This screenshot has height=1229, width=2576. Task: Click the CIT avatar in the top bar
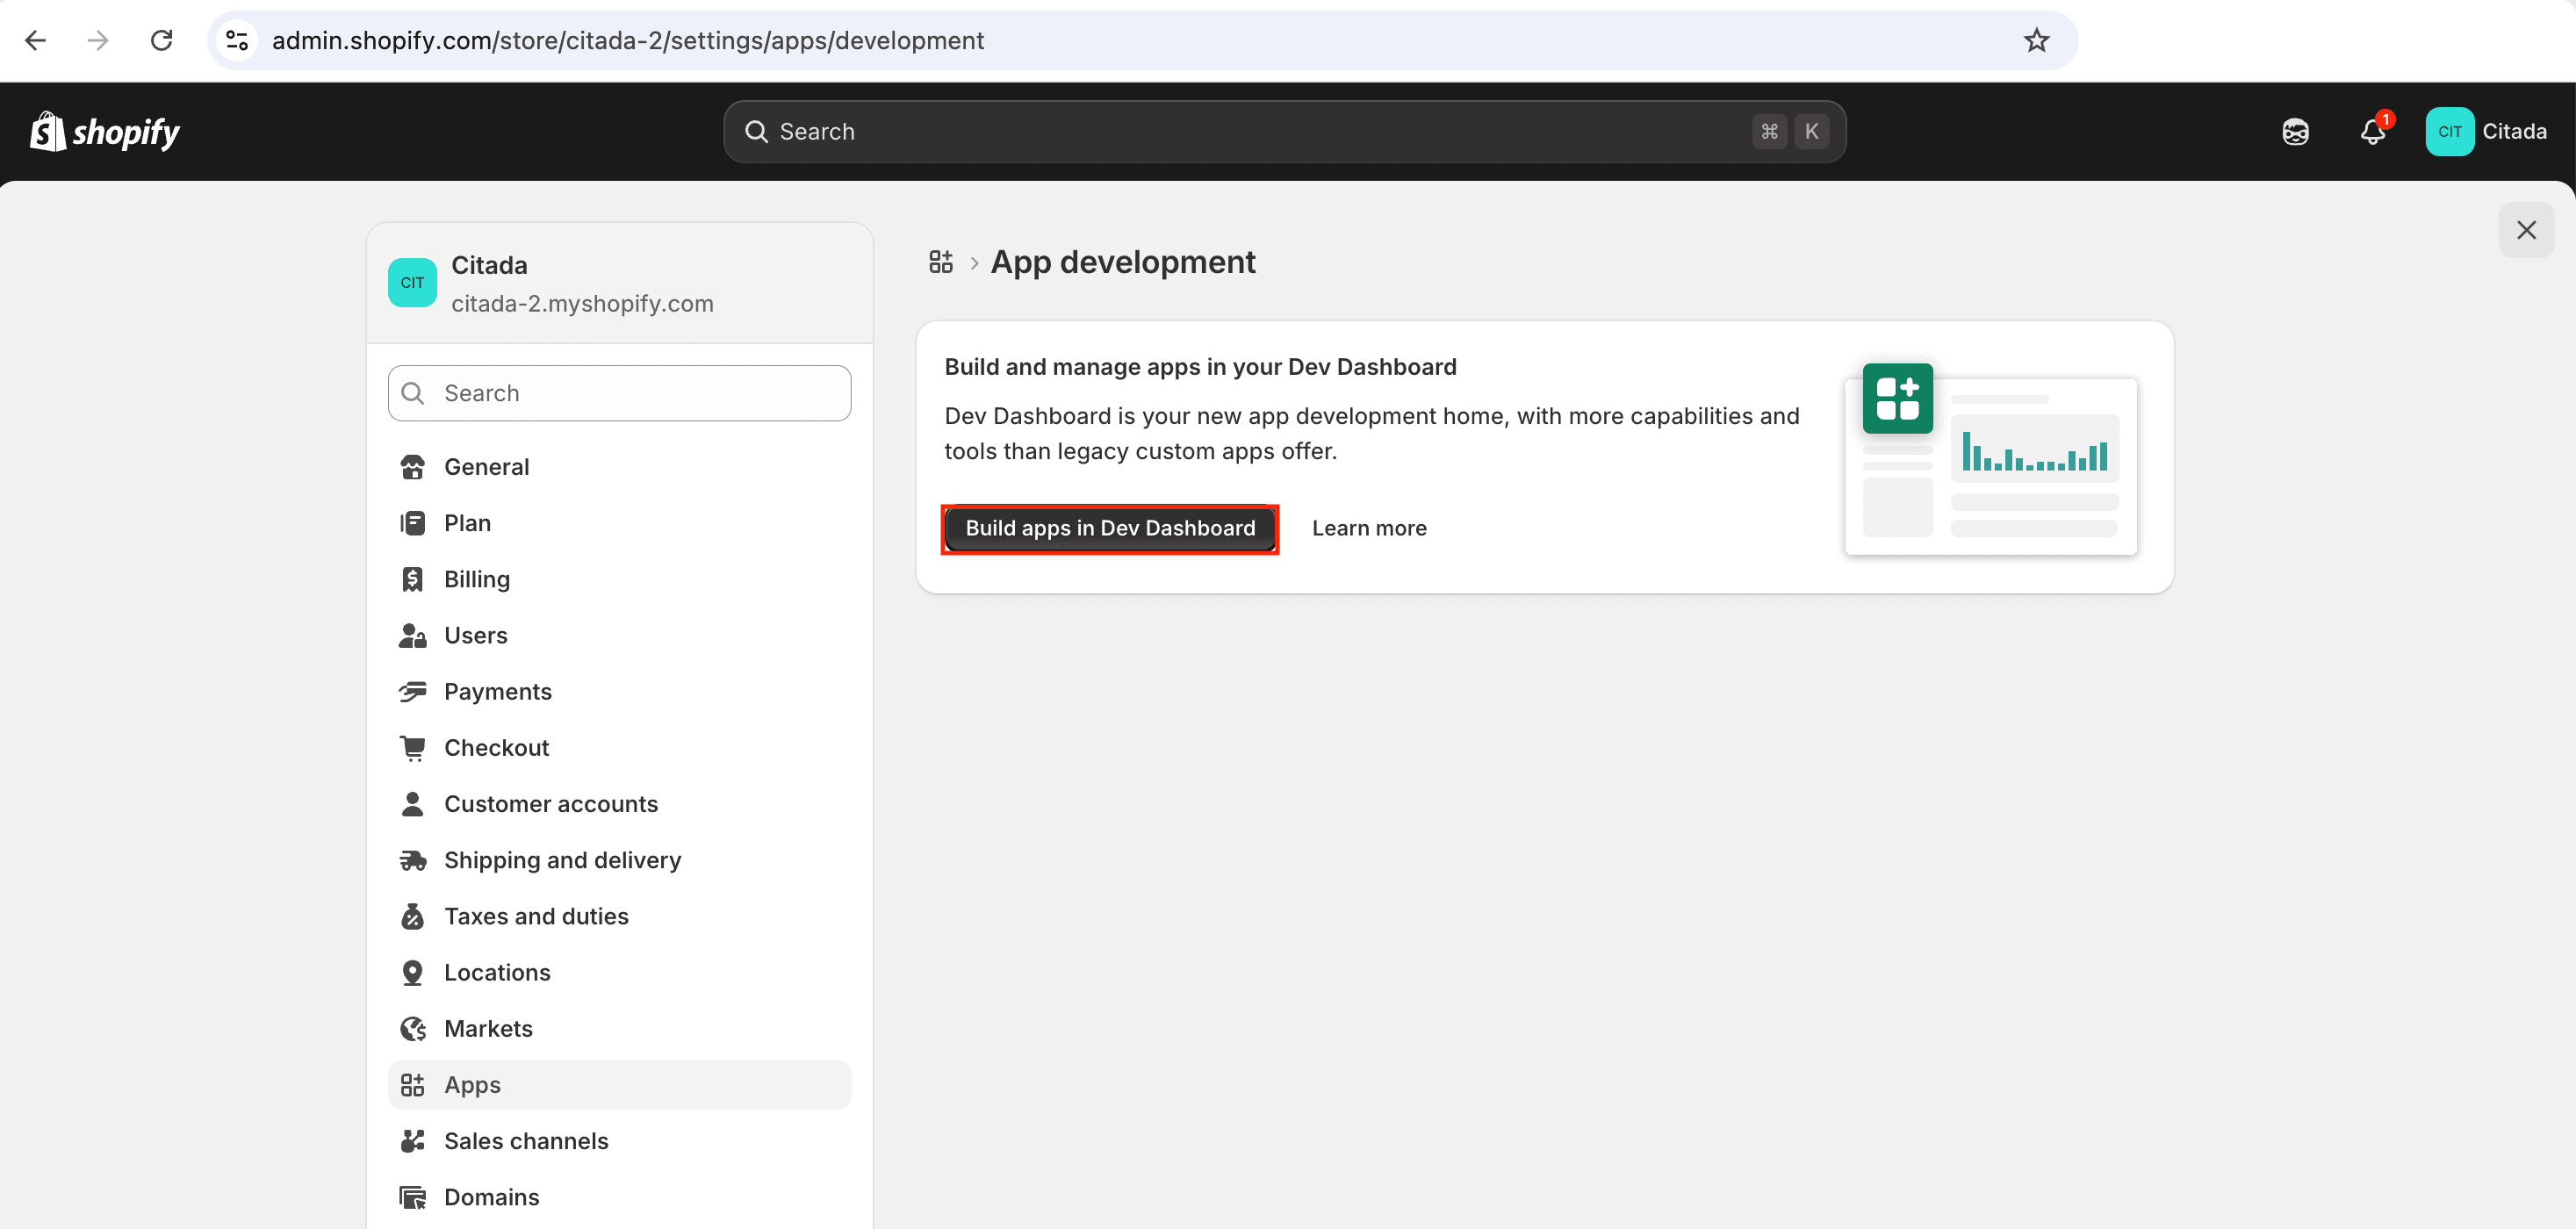(2449, 132)
